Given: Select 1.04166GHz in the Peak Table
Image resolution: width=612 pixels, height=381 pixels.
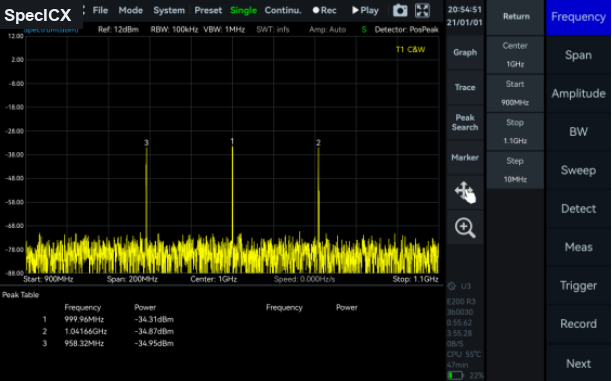Looking at the screenshot, I should pos(86,332).
